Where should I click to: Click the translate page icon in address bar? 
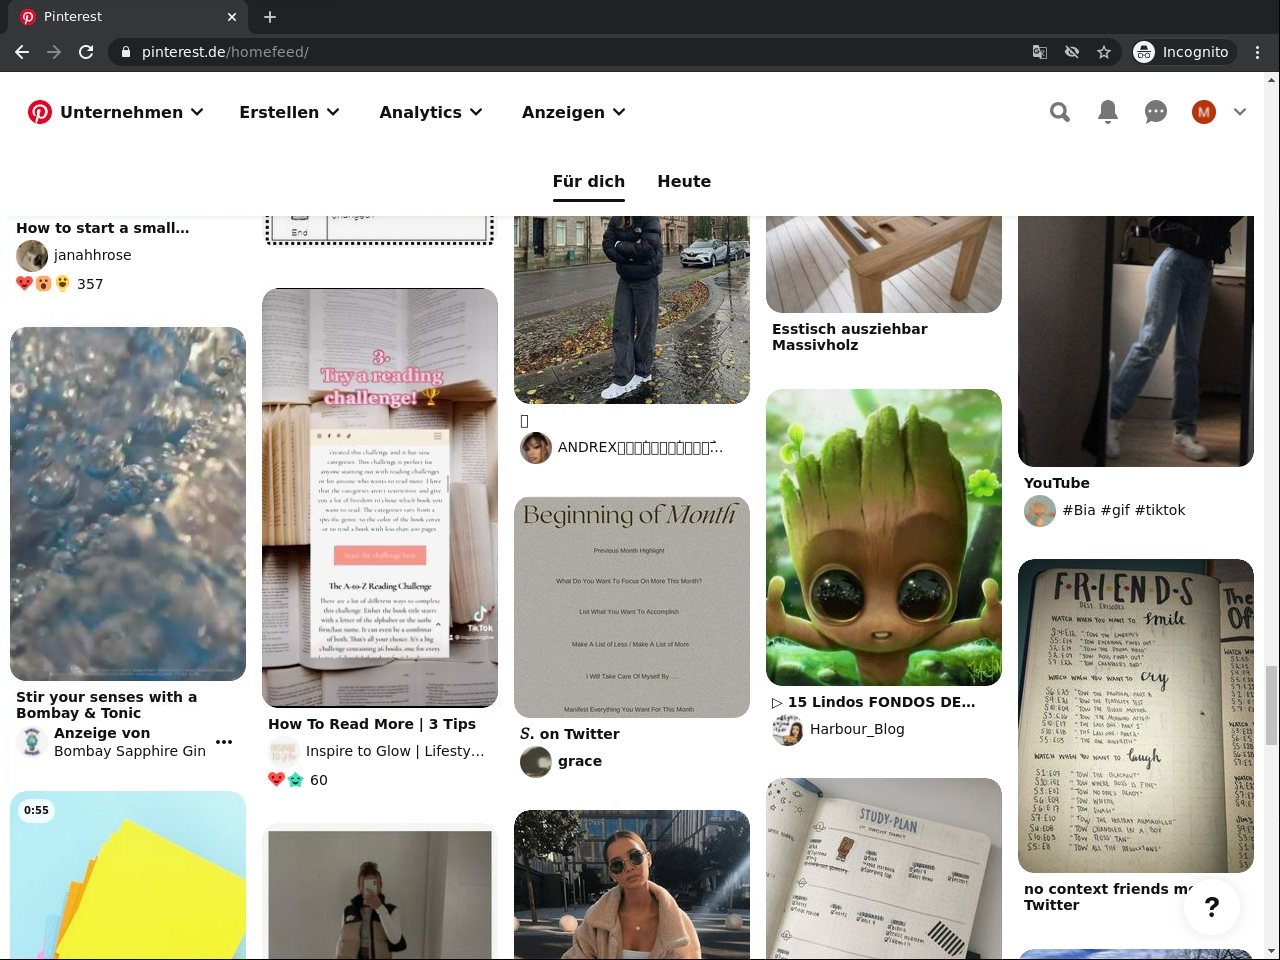1040,52
